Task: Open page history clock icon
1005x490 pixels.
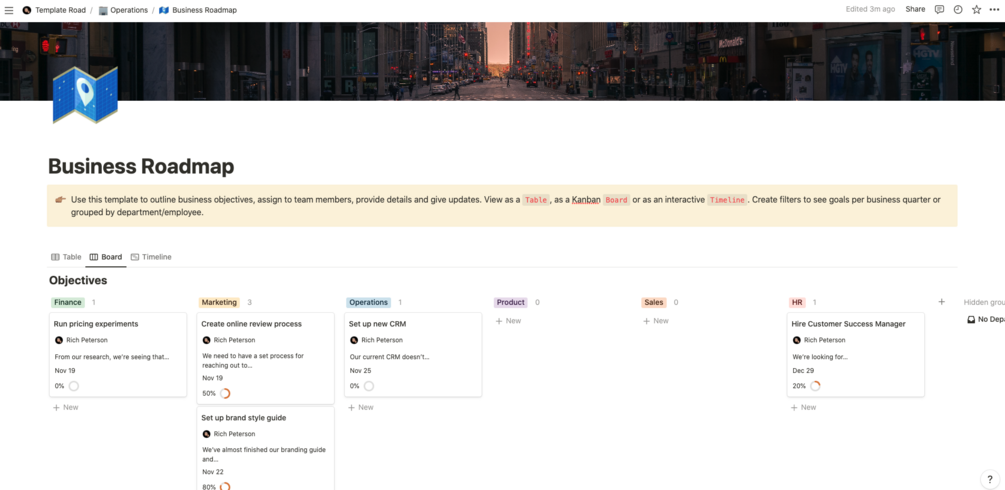Action: (958, 10)
